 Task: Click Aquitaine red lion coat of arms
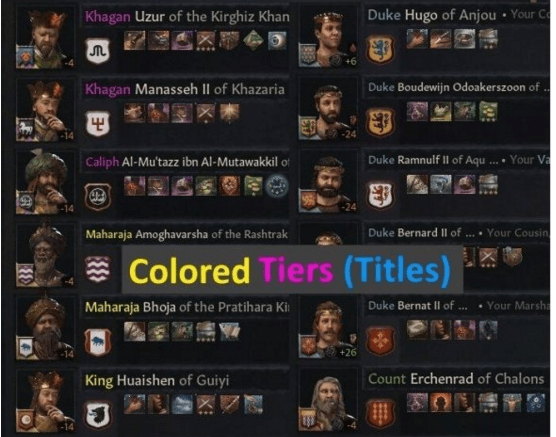pyautogui.click(x=380, y=195)
